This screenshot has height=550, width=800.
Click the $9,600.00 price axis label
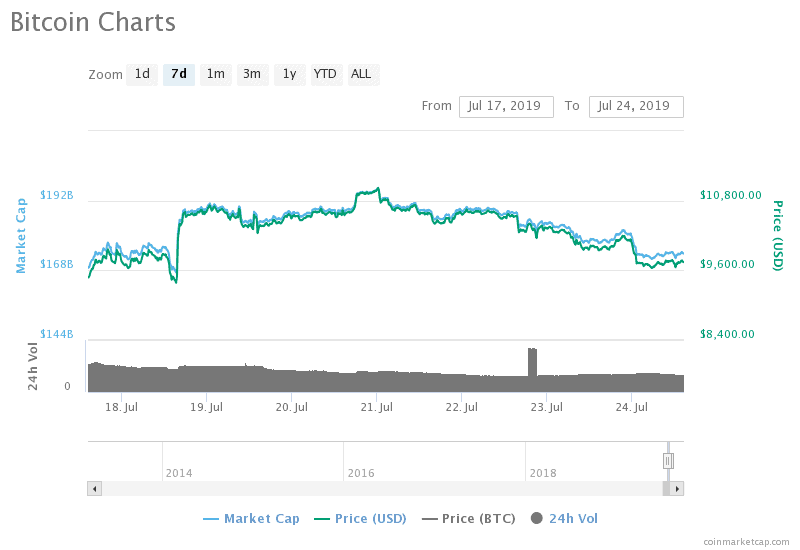(727, 264)
